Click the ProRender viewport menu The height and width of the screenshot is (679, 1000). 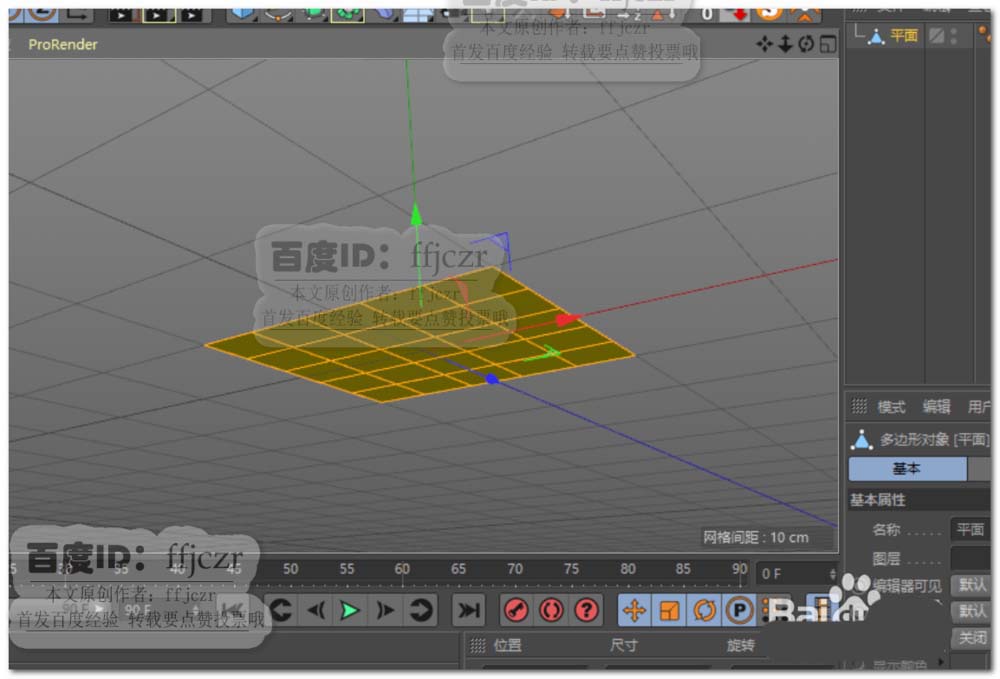(62, 45)
